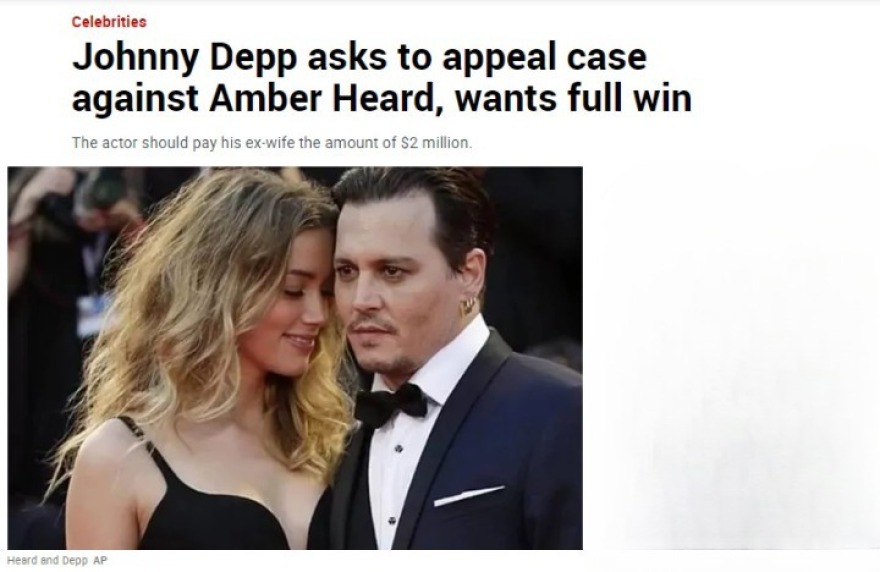Click the gold earring in the photo

[x=468, y=306]
